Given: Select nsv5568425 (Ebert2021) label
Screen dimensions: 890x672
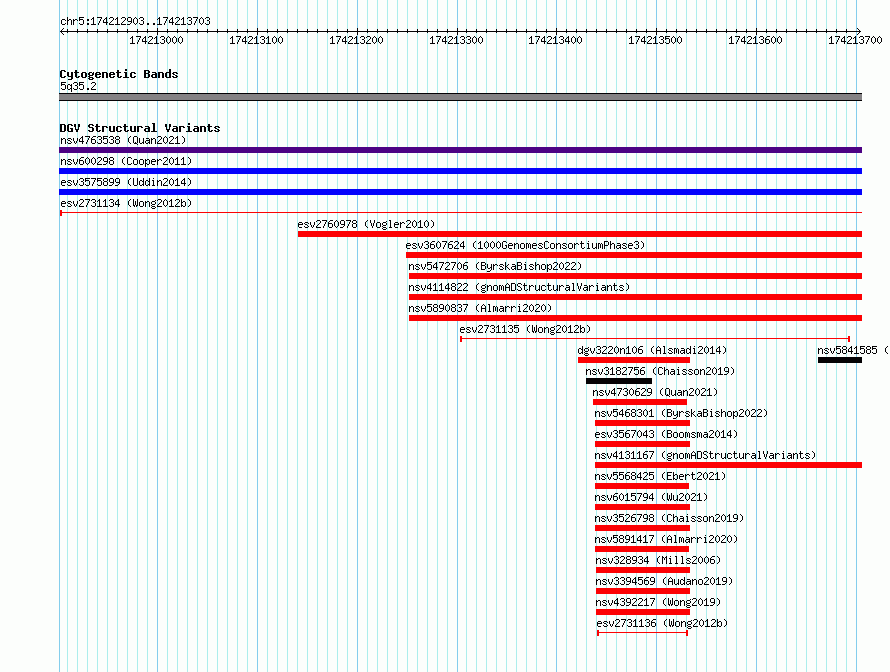Looking at the screenshot, I should coord(660,476).
